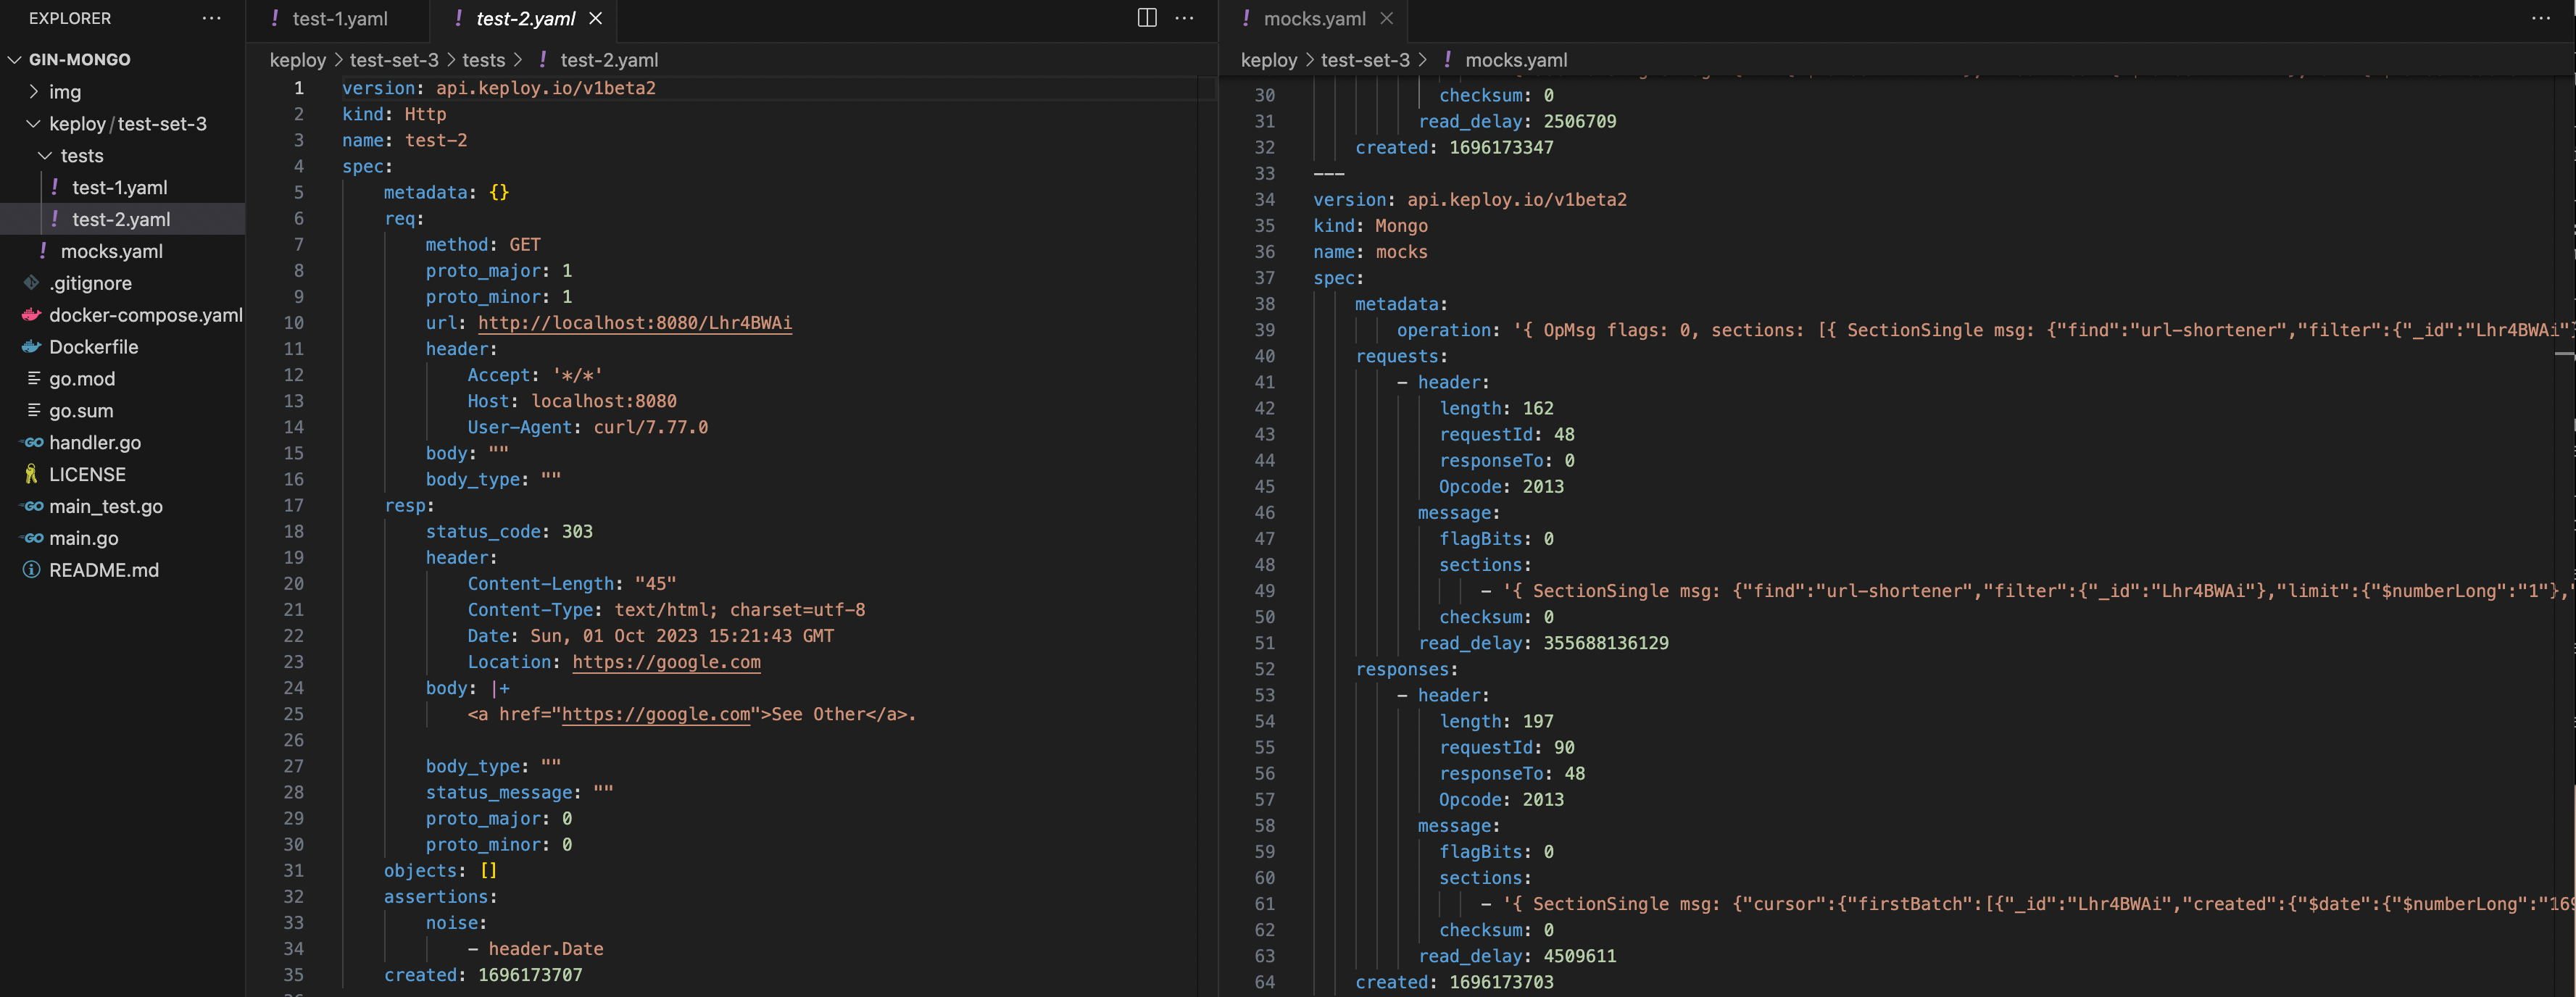Screen dimensions: 2576x997
Task: Open the google.com link in the href body
Action: [656, 714]
